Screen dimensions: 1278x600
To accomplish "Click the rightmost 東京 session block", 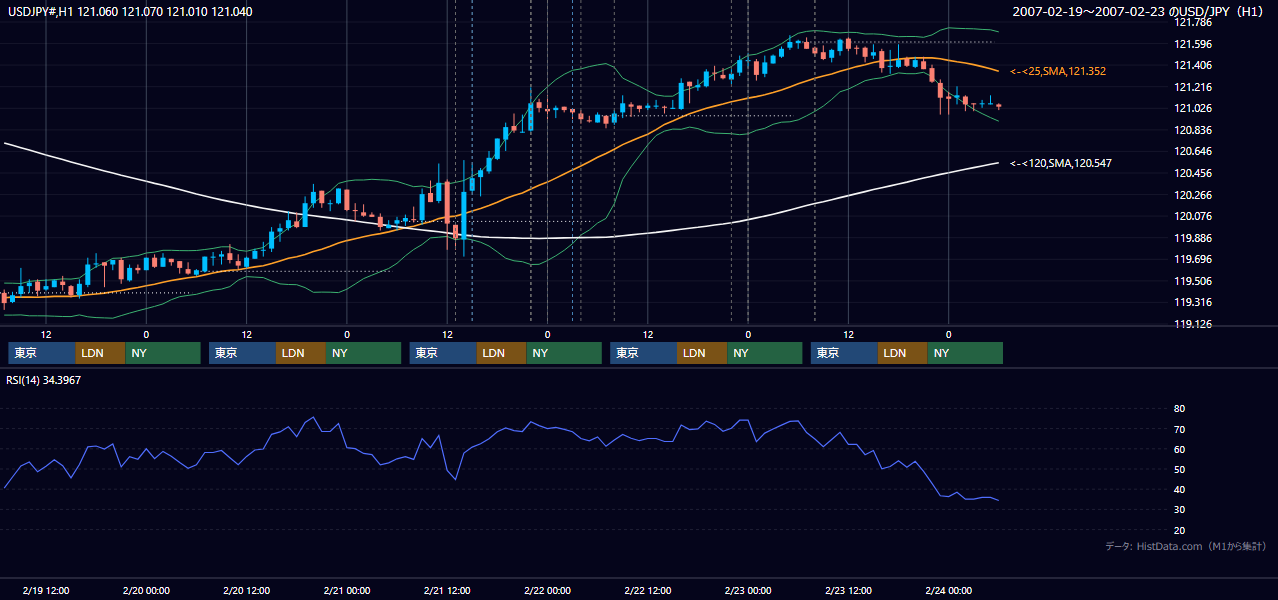I will [844, 353].
